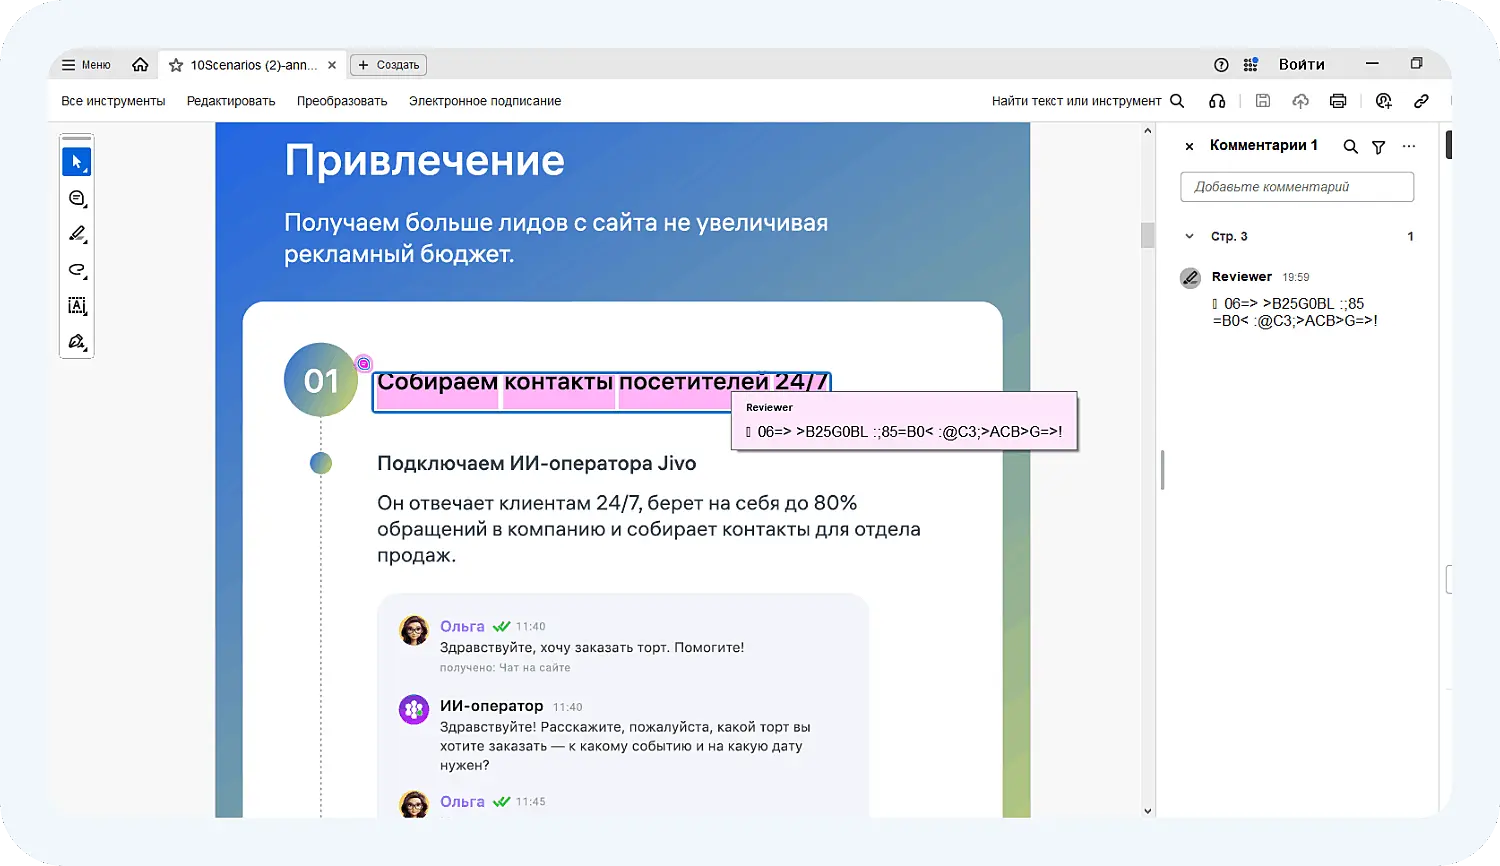Click the Создать new tab button

coord(388,65)
